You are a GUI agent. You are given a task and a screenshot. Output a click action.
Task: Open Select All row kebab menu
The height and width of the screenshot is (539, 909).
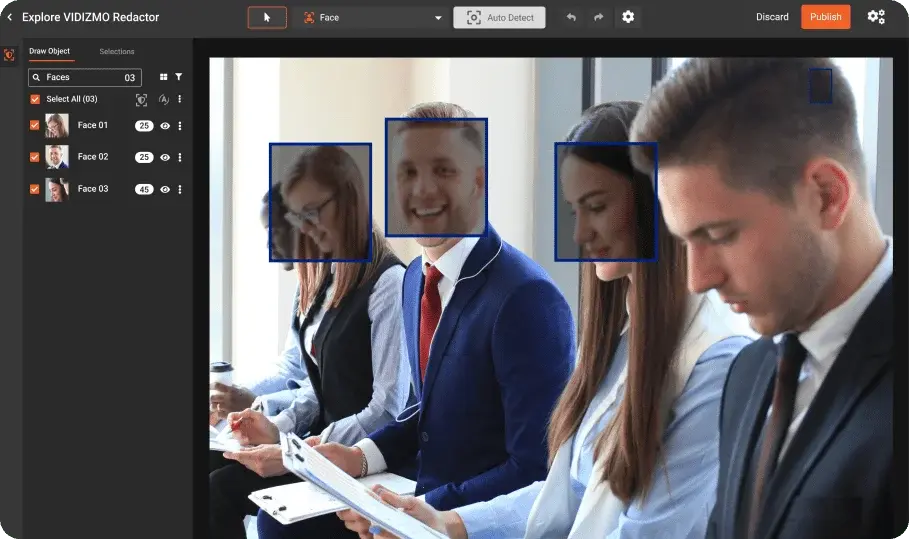(180, 100)
